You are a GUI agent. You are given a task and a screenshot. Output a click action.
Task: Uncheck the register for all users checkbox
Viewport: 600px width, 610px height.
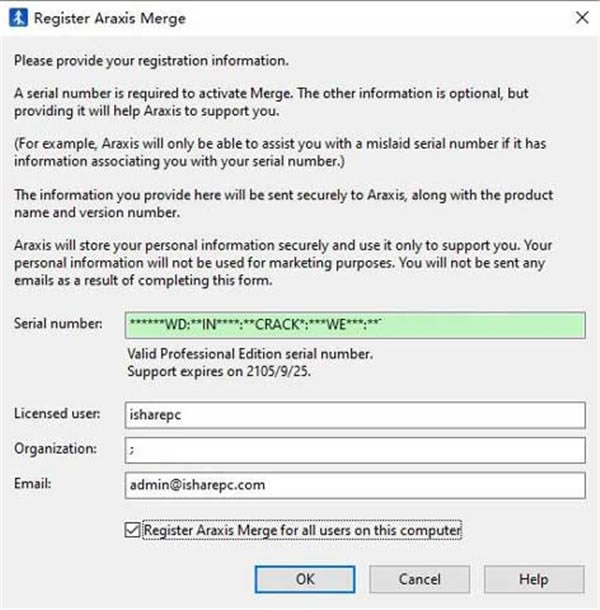coord(132,530)
